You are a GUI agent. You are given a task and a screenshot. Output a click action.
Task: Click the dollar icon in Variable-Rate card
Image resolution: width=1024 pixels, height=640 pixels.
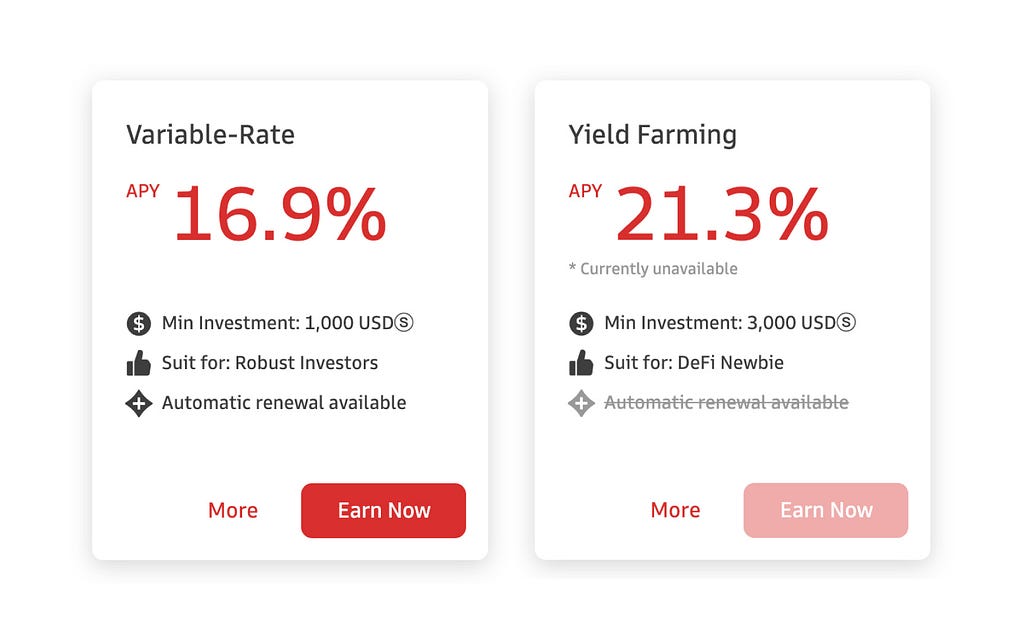[x=138, y=323]
